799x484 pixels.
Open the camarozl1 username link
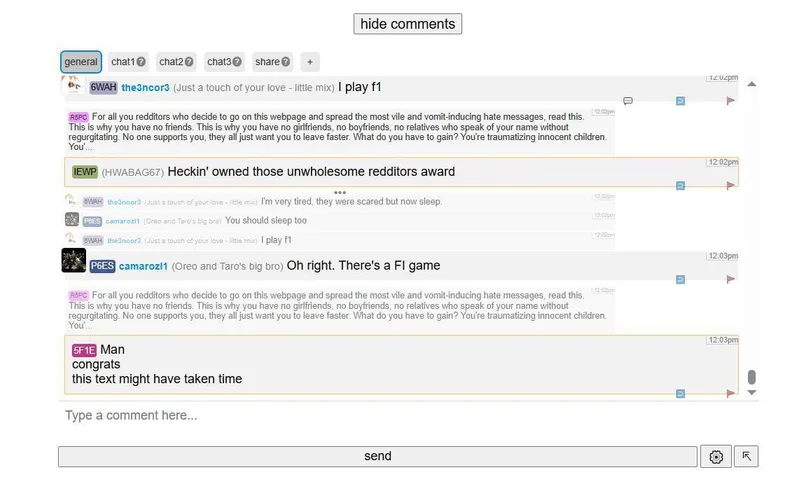tap(153, 266)
